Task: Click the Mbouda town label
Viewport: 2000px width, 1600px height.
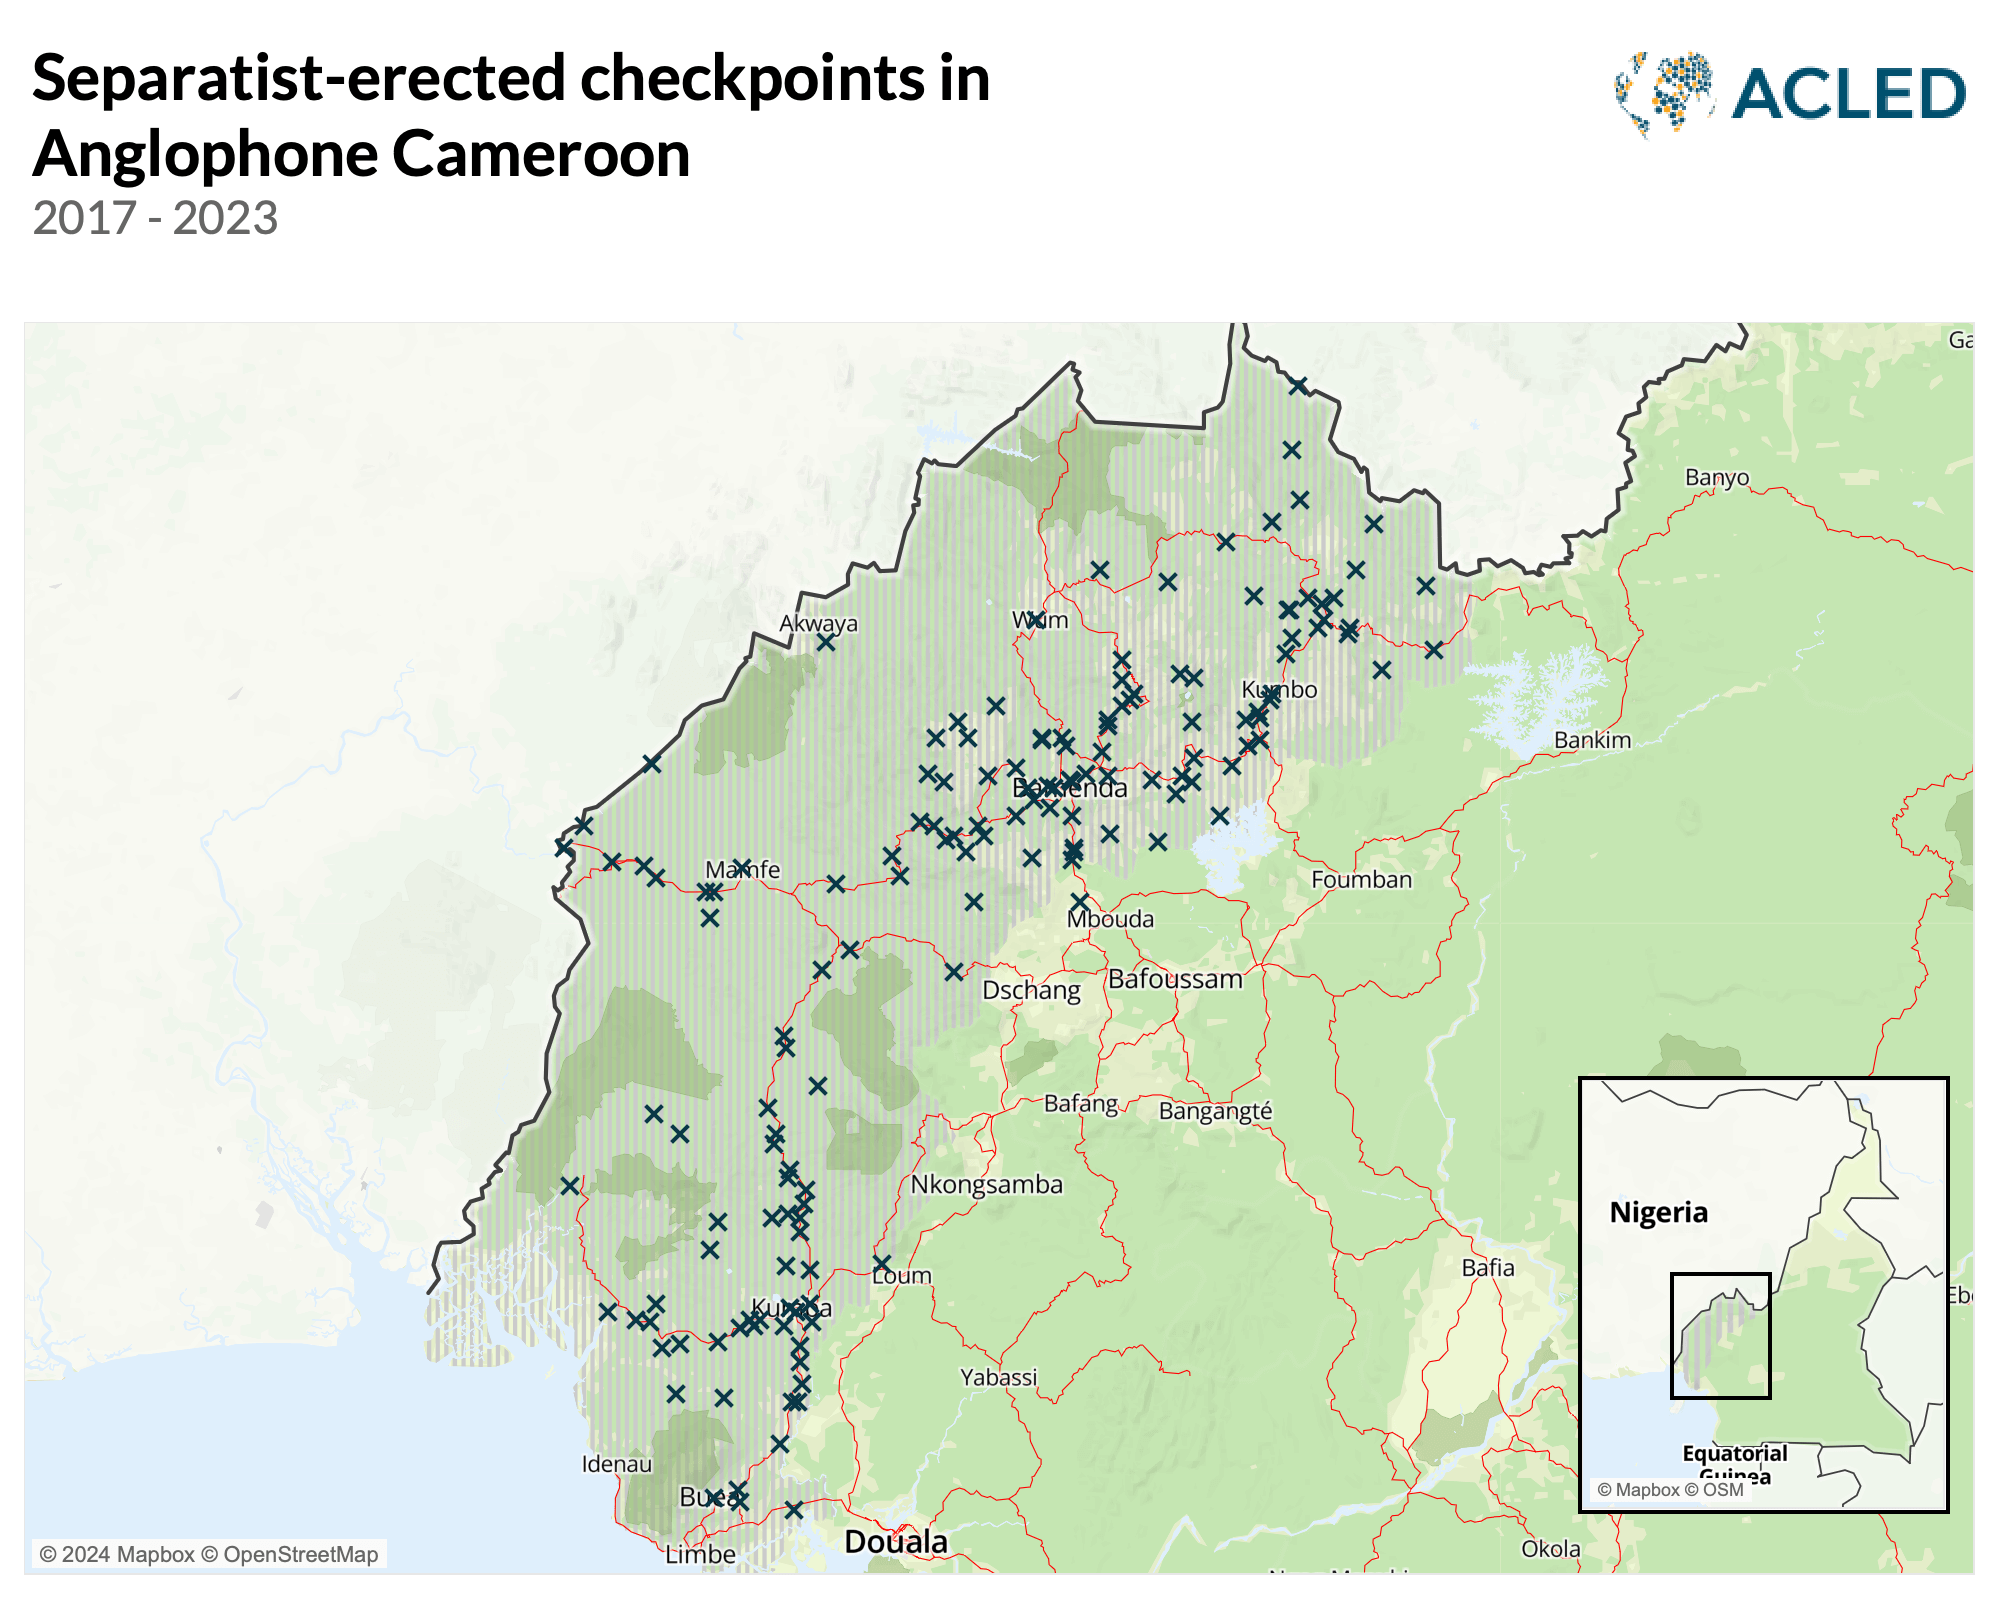Action: tap(1110, 918)
